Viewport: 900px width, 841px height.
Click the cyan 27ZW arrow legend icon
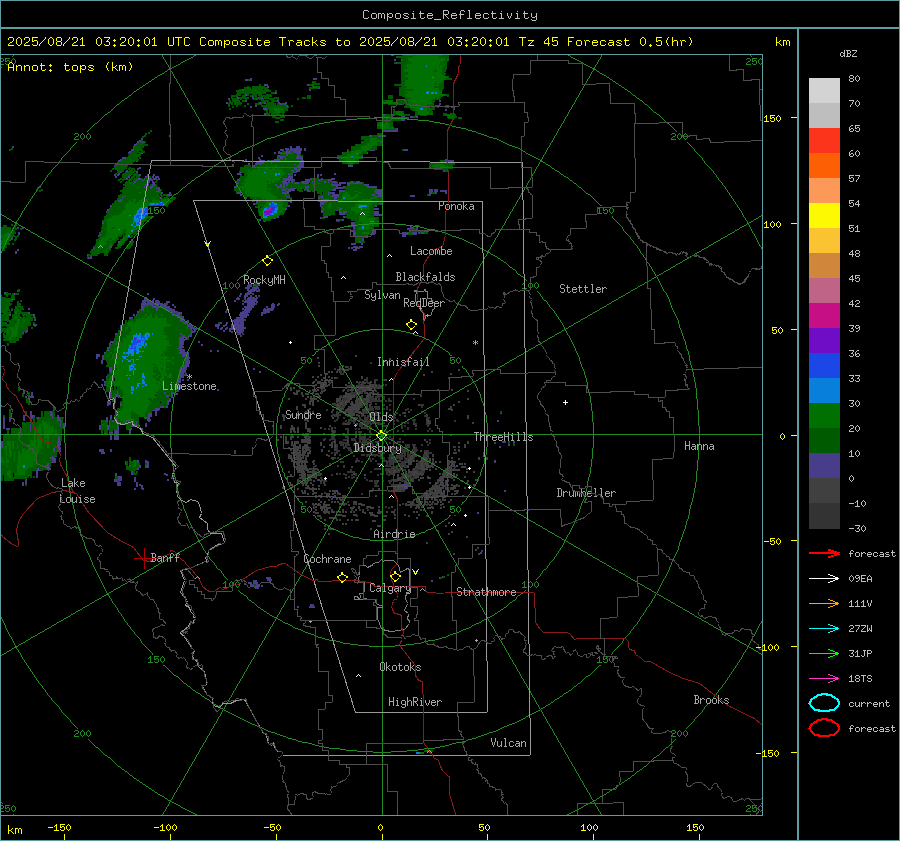pyautogui.click(x=824, y=629)
